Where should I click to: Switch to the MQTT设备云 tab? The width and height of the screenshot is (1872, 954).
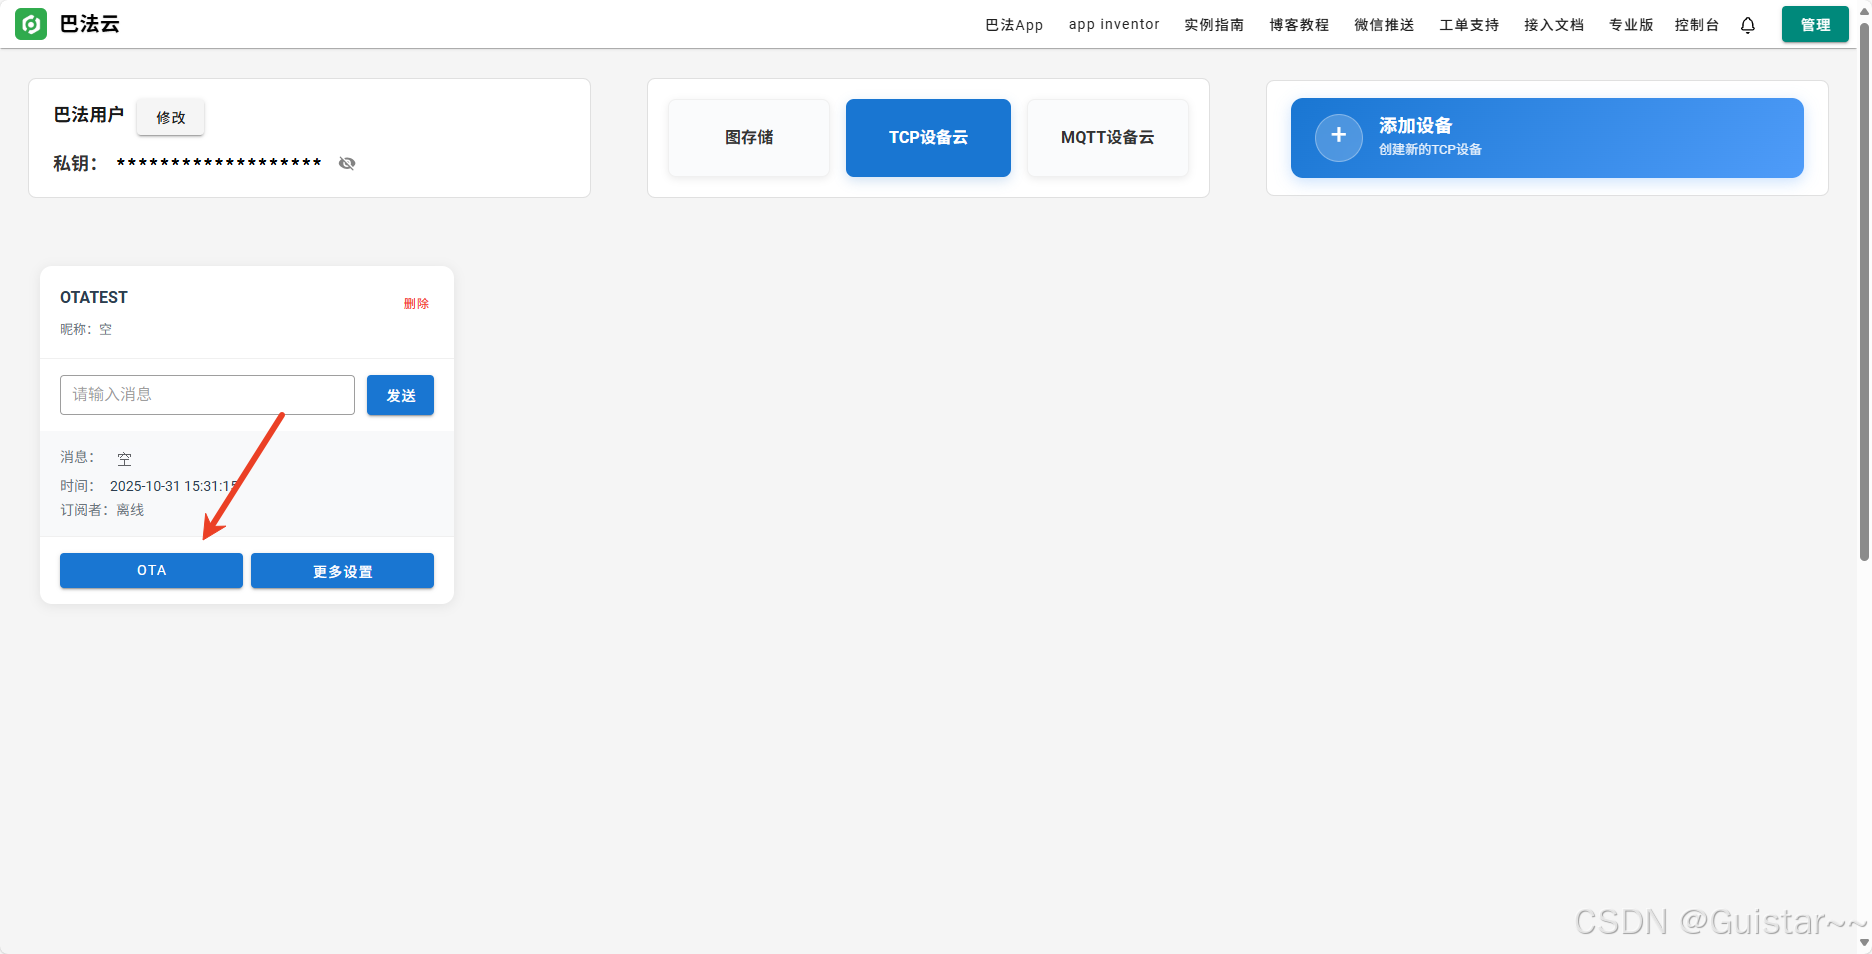tap(1107, 137)
